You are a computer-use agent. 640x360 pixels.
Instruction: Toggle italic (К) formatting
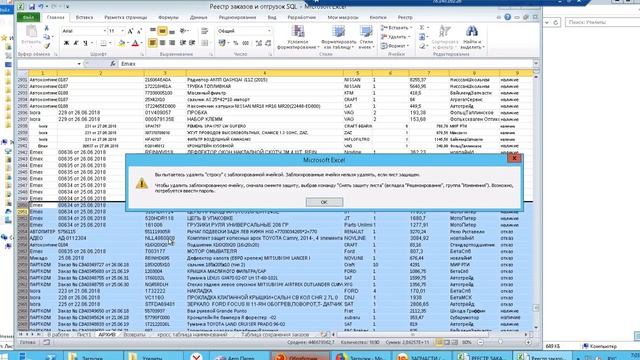pos(76,43)
